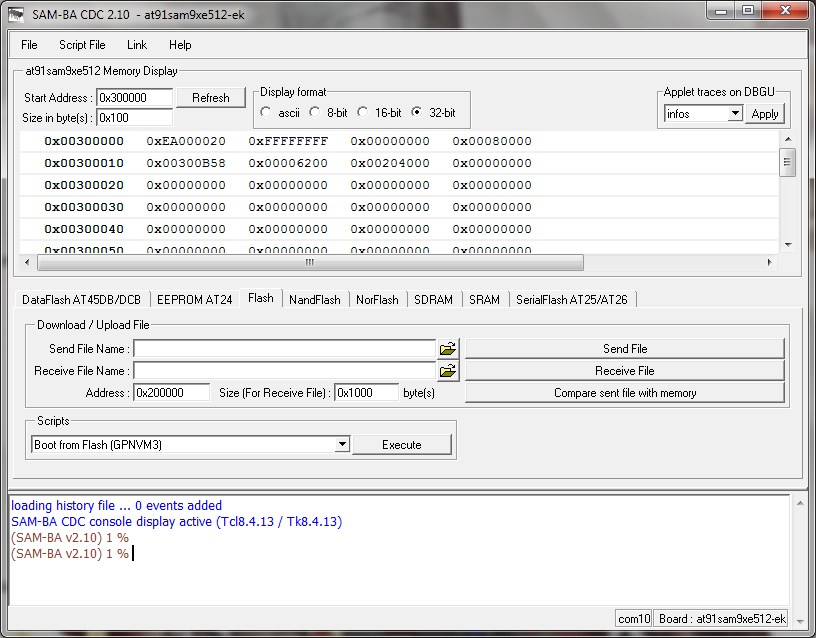816x638 pixels.
Task: Click the memory display scroll right arrow
Action: click(770, 262)
